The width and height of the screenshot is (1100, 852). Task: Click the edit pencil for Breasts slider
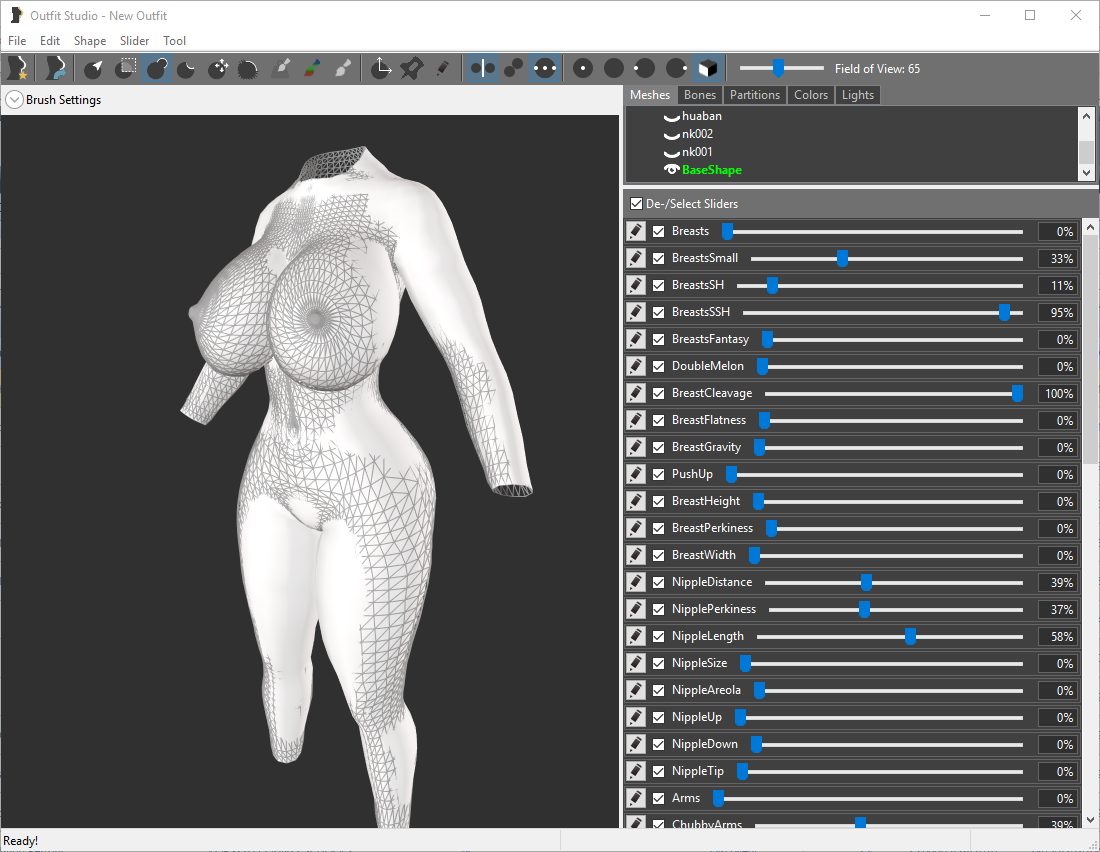pyautogui.click(x=636, y=231)
